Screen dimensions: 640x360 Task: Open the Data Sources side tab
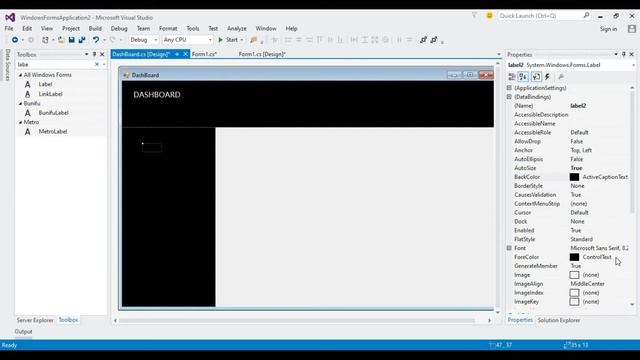pos(7,65)
